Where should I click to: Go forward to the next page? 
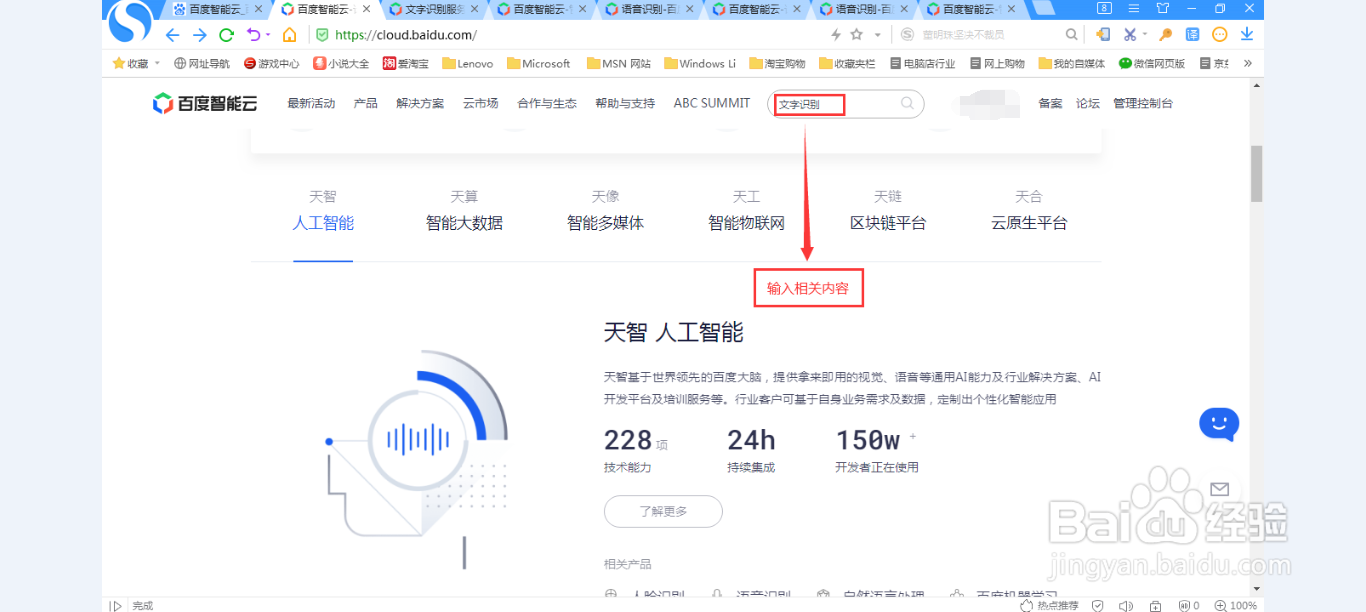pyautogui.click(x=199, y=35)
